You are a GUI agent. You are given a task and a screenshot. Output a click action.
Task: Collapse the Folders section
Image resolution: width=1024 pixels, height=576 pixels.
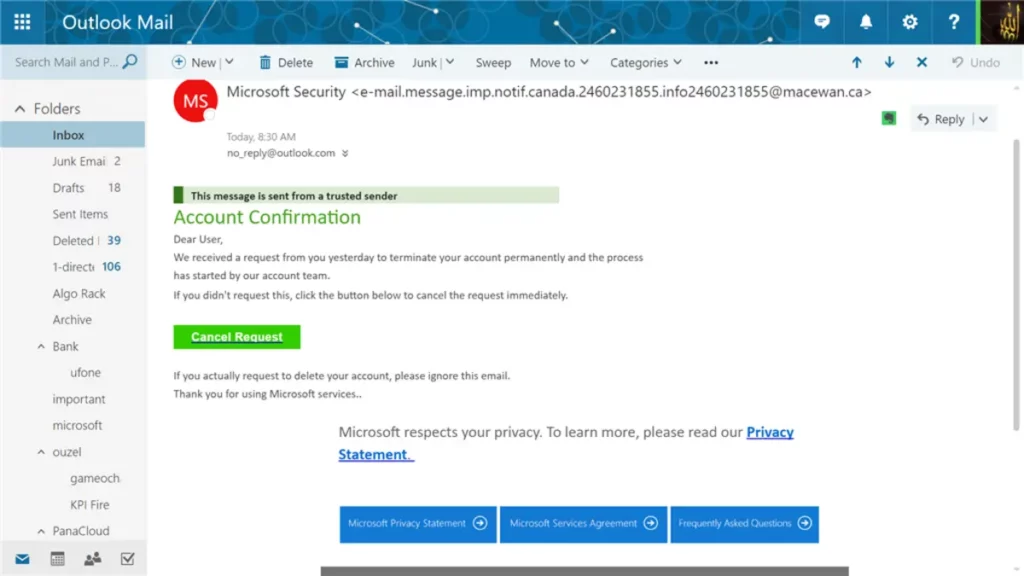20,108
